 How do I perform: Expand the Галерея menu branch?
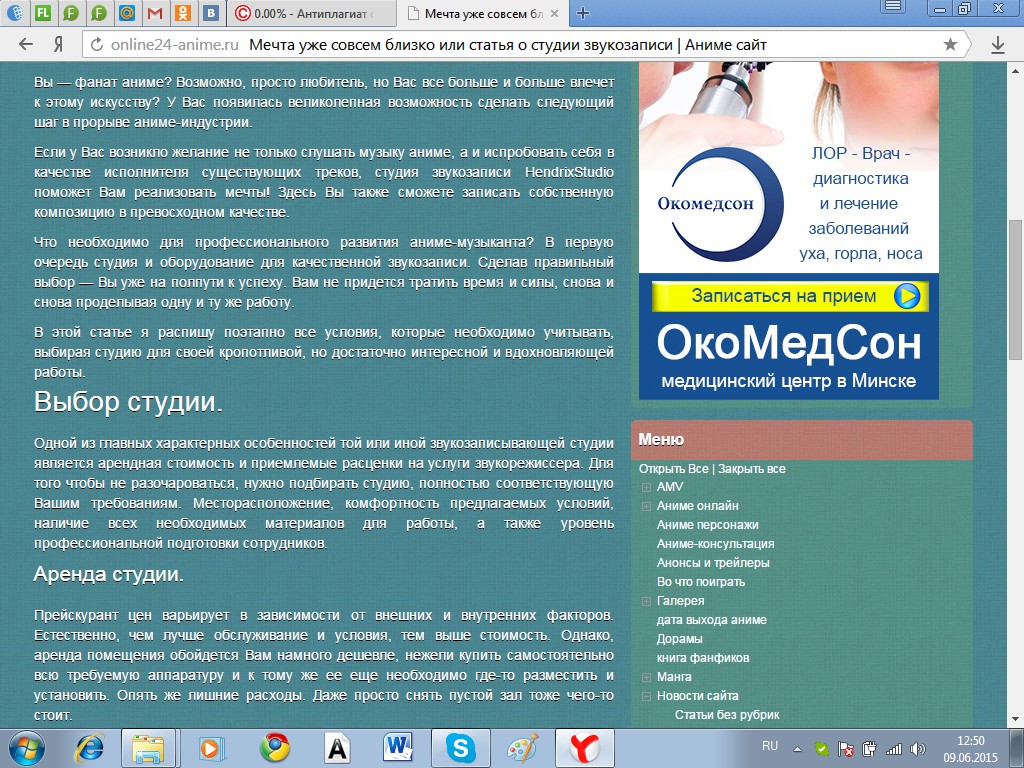(646, 601)
